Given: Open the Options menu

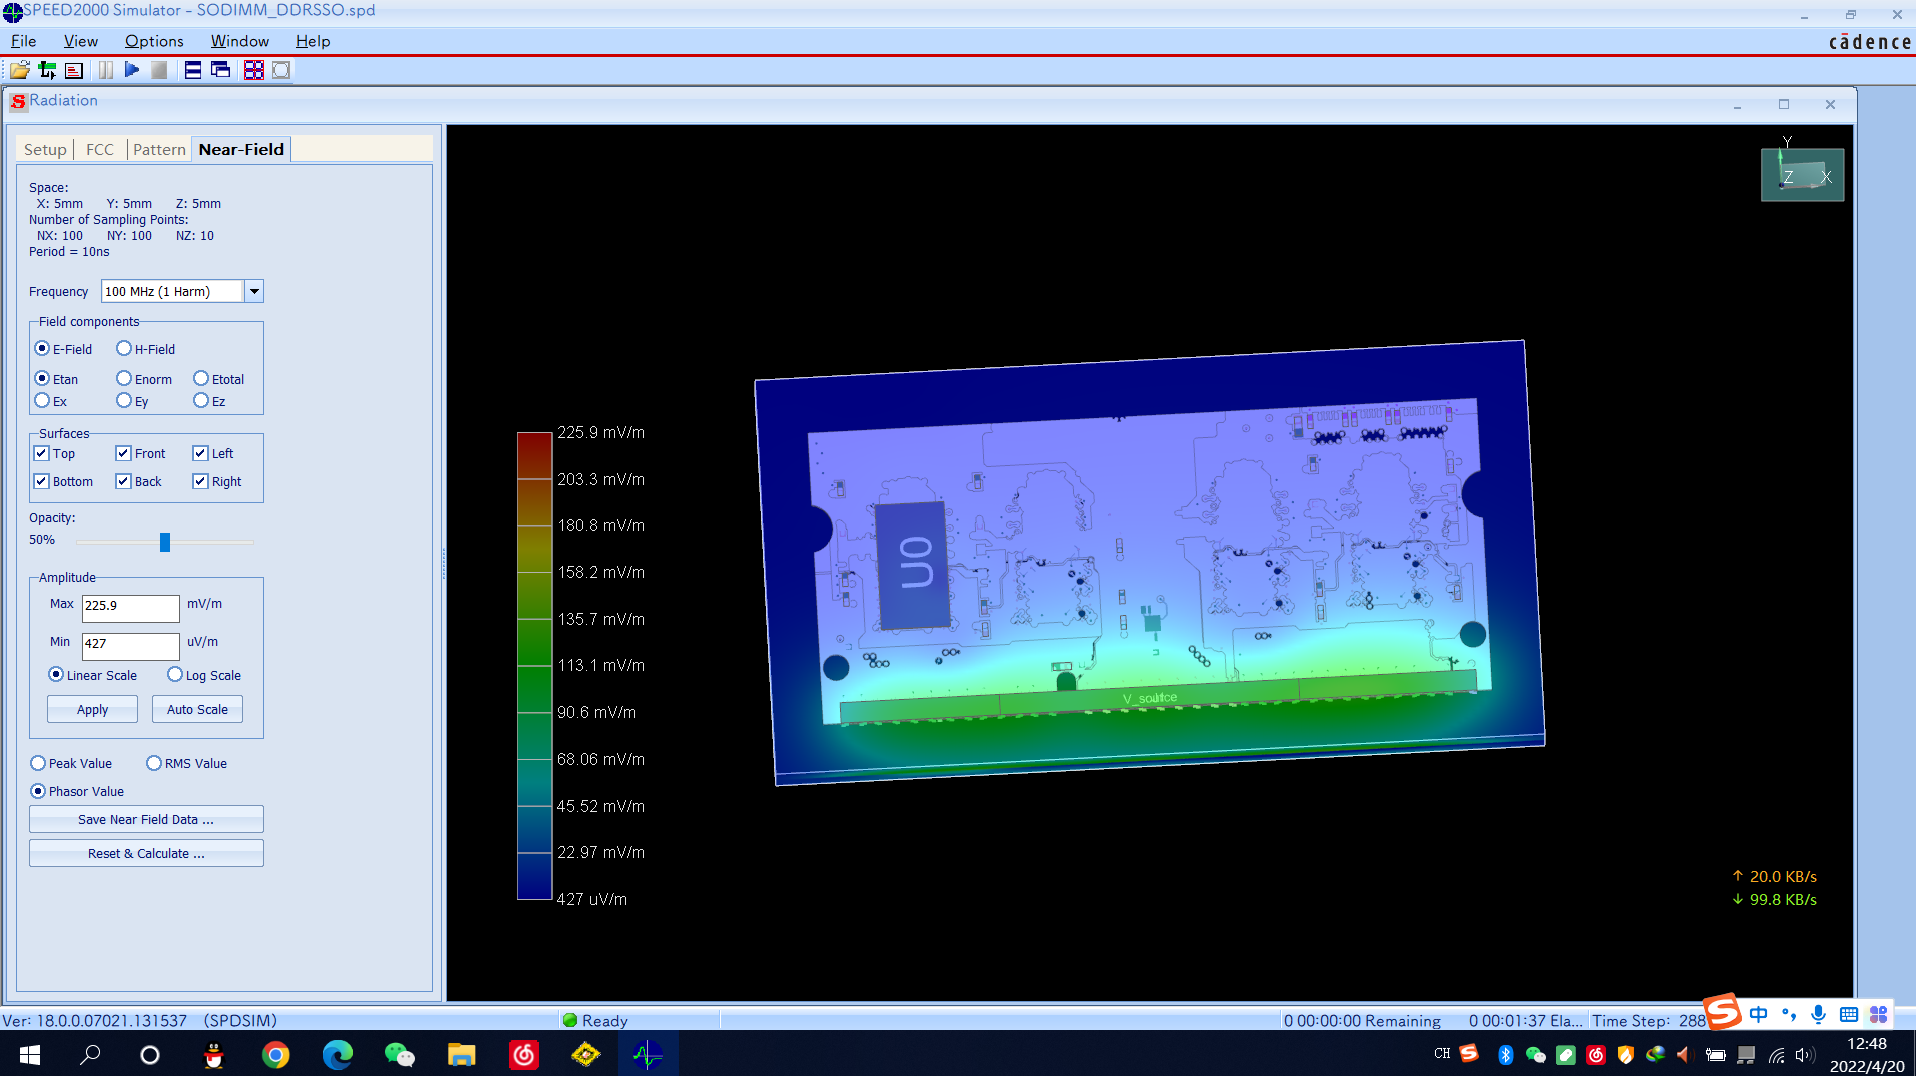Looking at the screenshot, I should coord(154,41).
